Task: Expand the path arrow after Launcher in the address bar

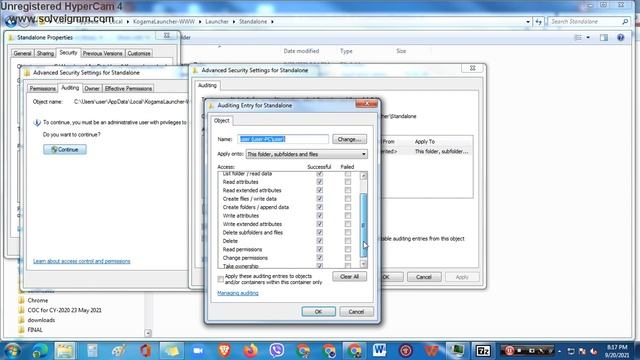Action: [234, 22]
